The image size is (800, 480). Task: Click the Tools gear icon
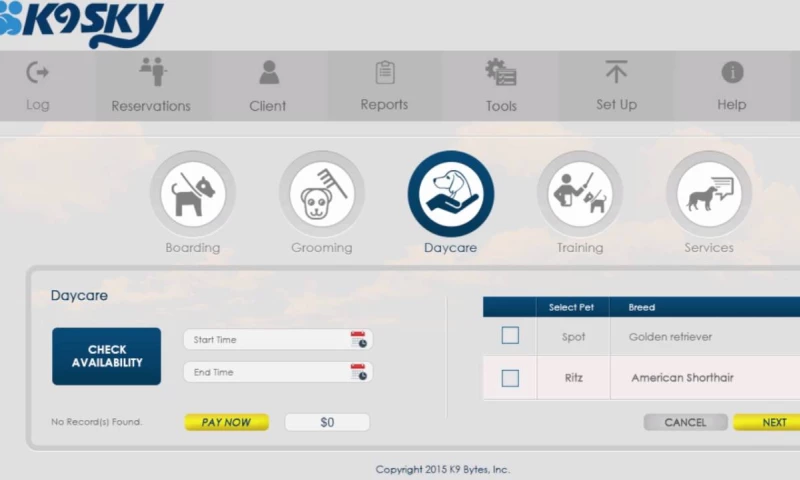point(501,72)
